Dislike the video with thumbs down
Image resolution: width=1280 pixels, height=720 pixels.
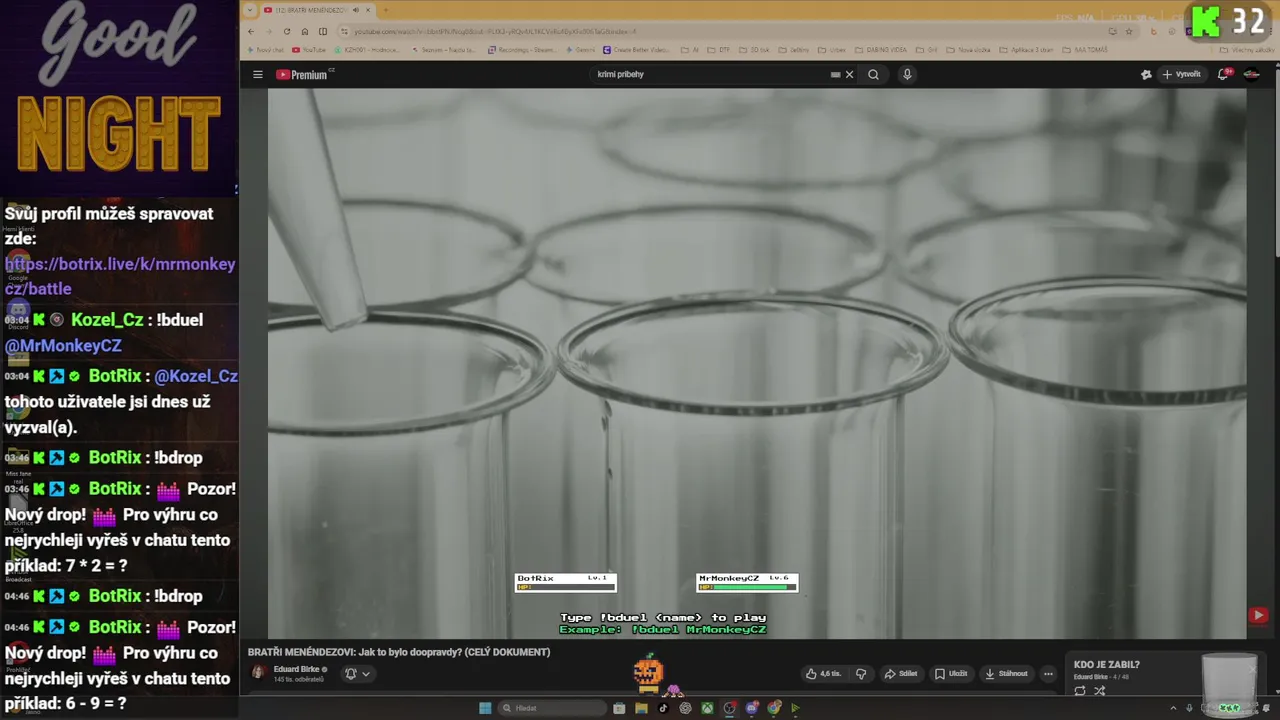861,674
